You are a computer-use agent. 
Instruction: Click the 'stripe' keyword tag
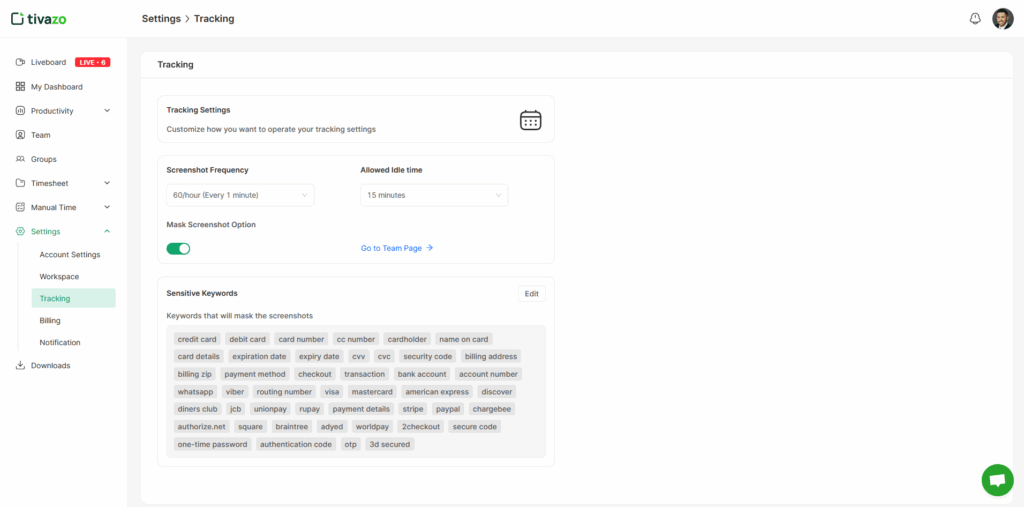[x=413, y=409]
